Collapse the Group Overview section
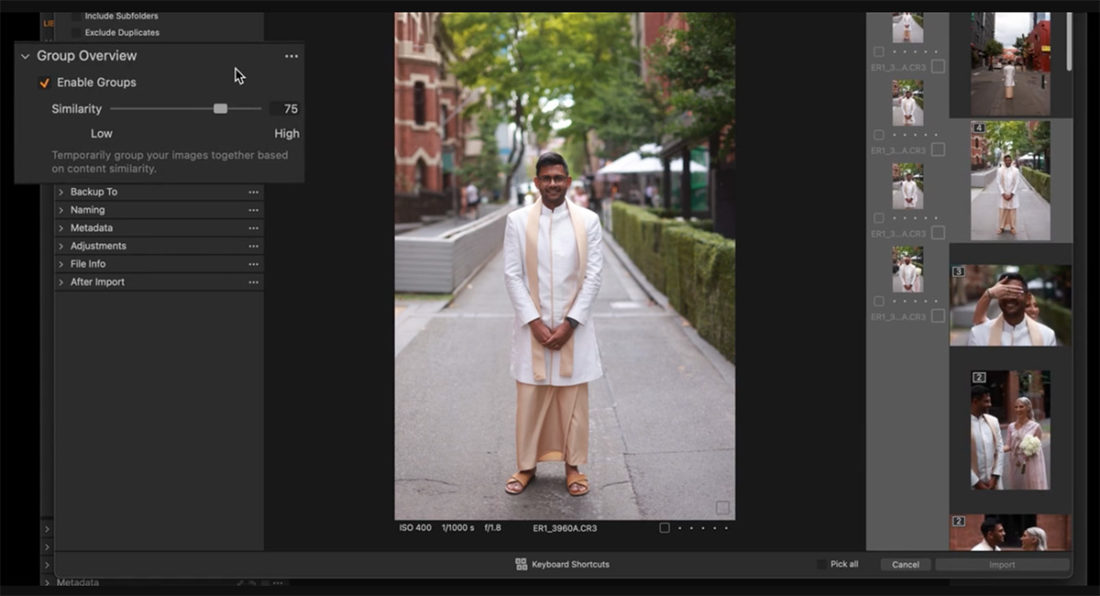This screenshot has width=1100, height=596. point(25,56)
